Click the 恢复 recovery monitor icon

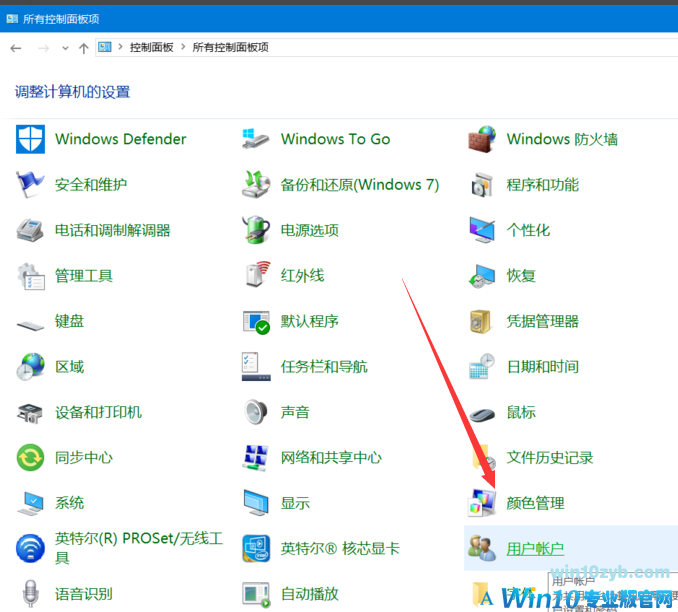pyautogui.click(x=482, y=276)
